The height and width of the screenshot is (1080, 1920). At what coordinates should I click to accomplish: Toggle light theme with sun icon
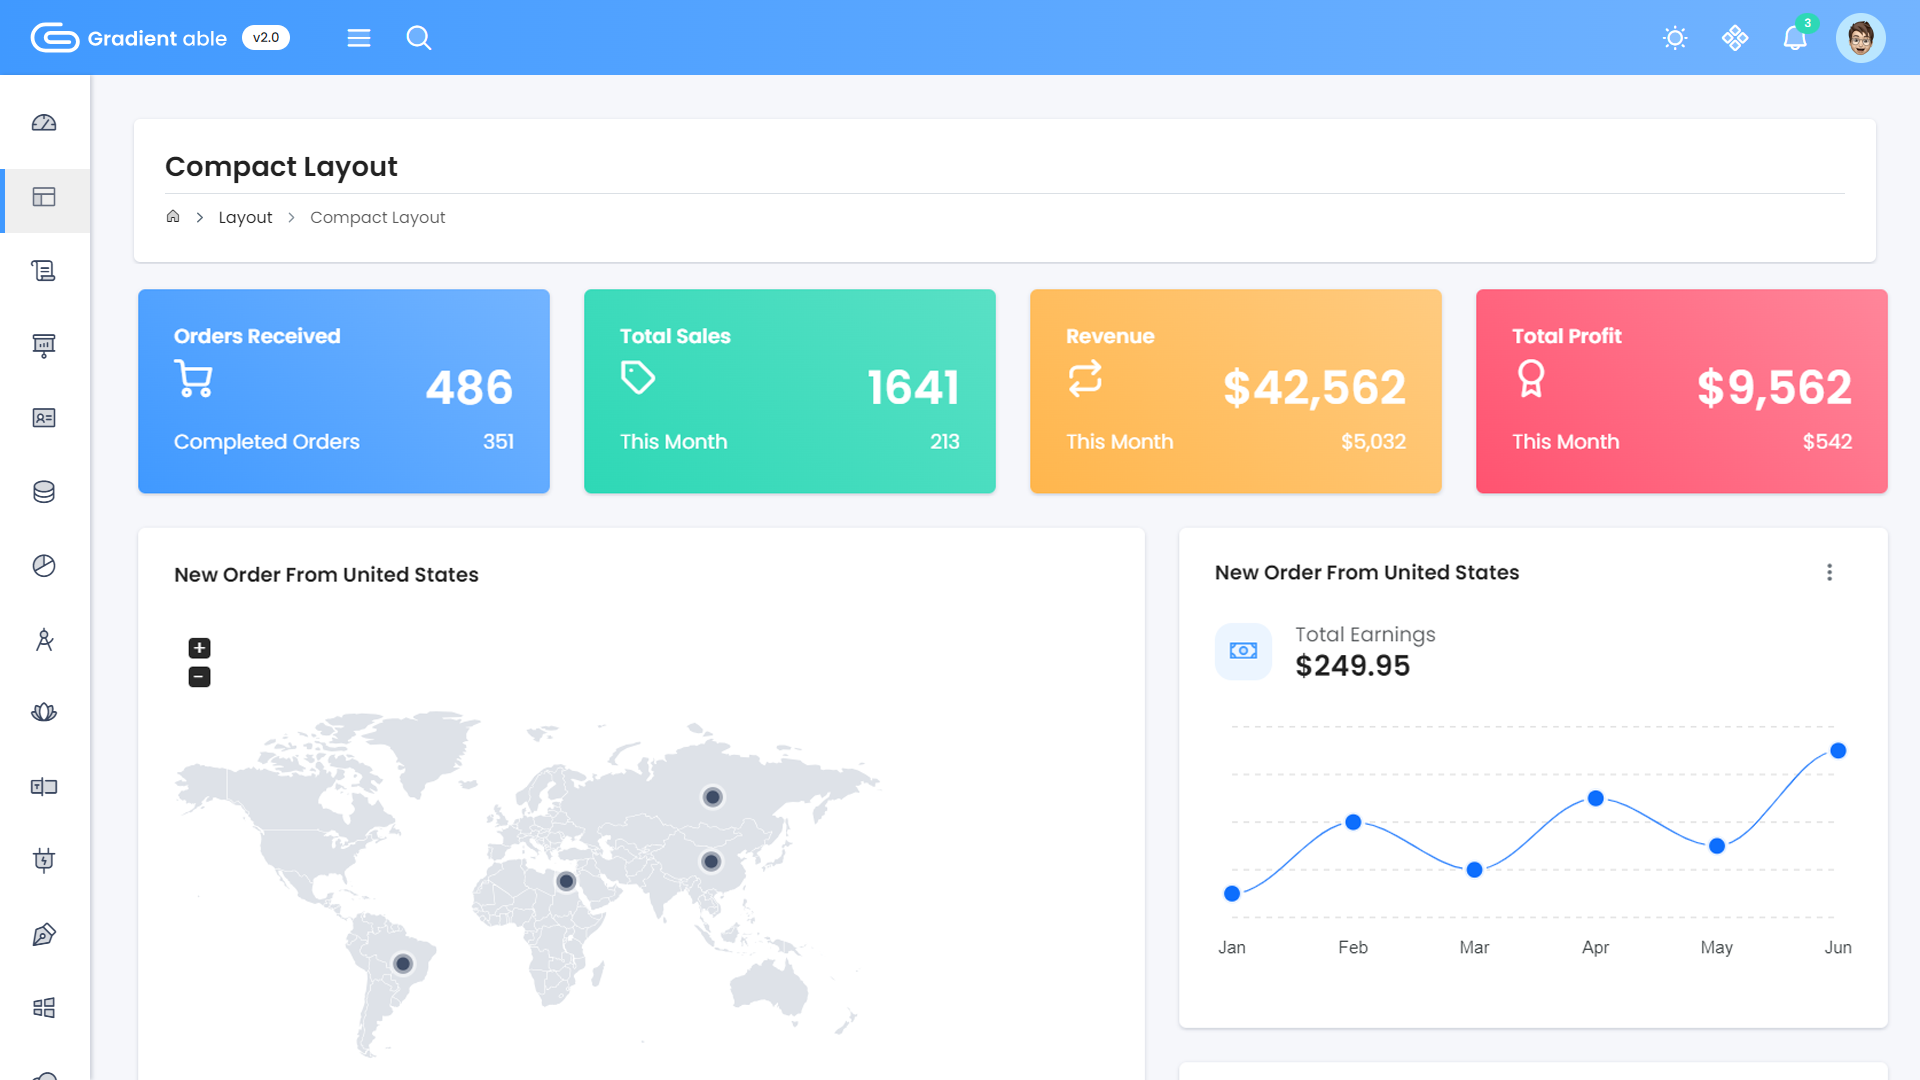click(x=1675, y=38)
